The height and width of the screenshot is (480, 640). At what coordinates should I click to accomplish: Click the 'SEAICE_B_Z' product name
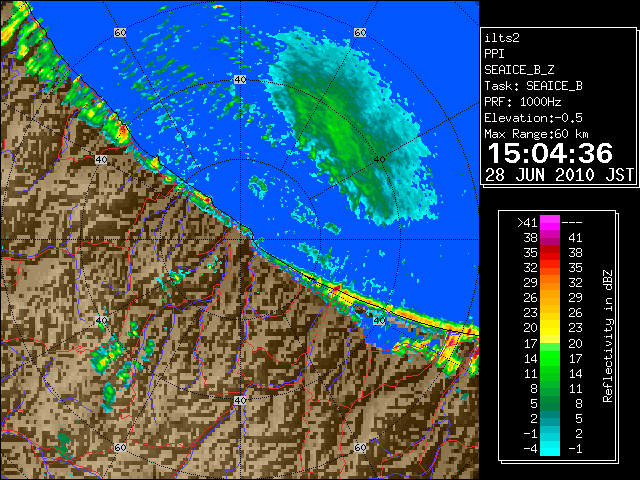click(x=519, y=70)
